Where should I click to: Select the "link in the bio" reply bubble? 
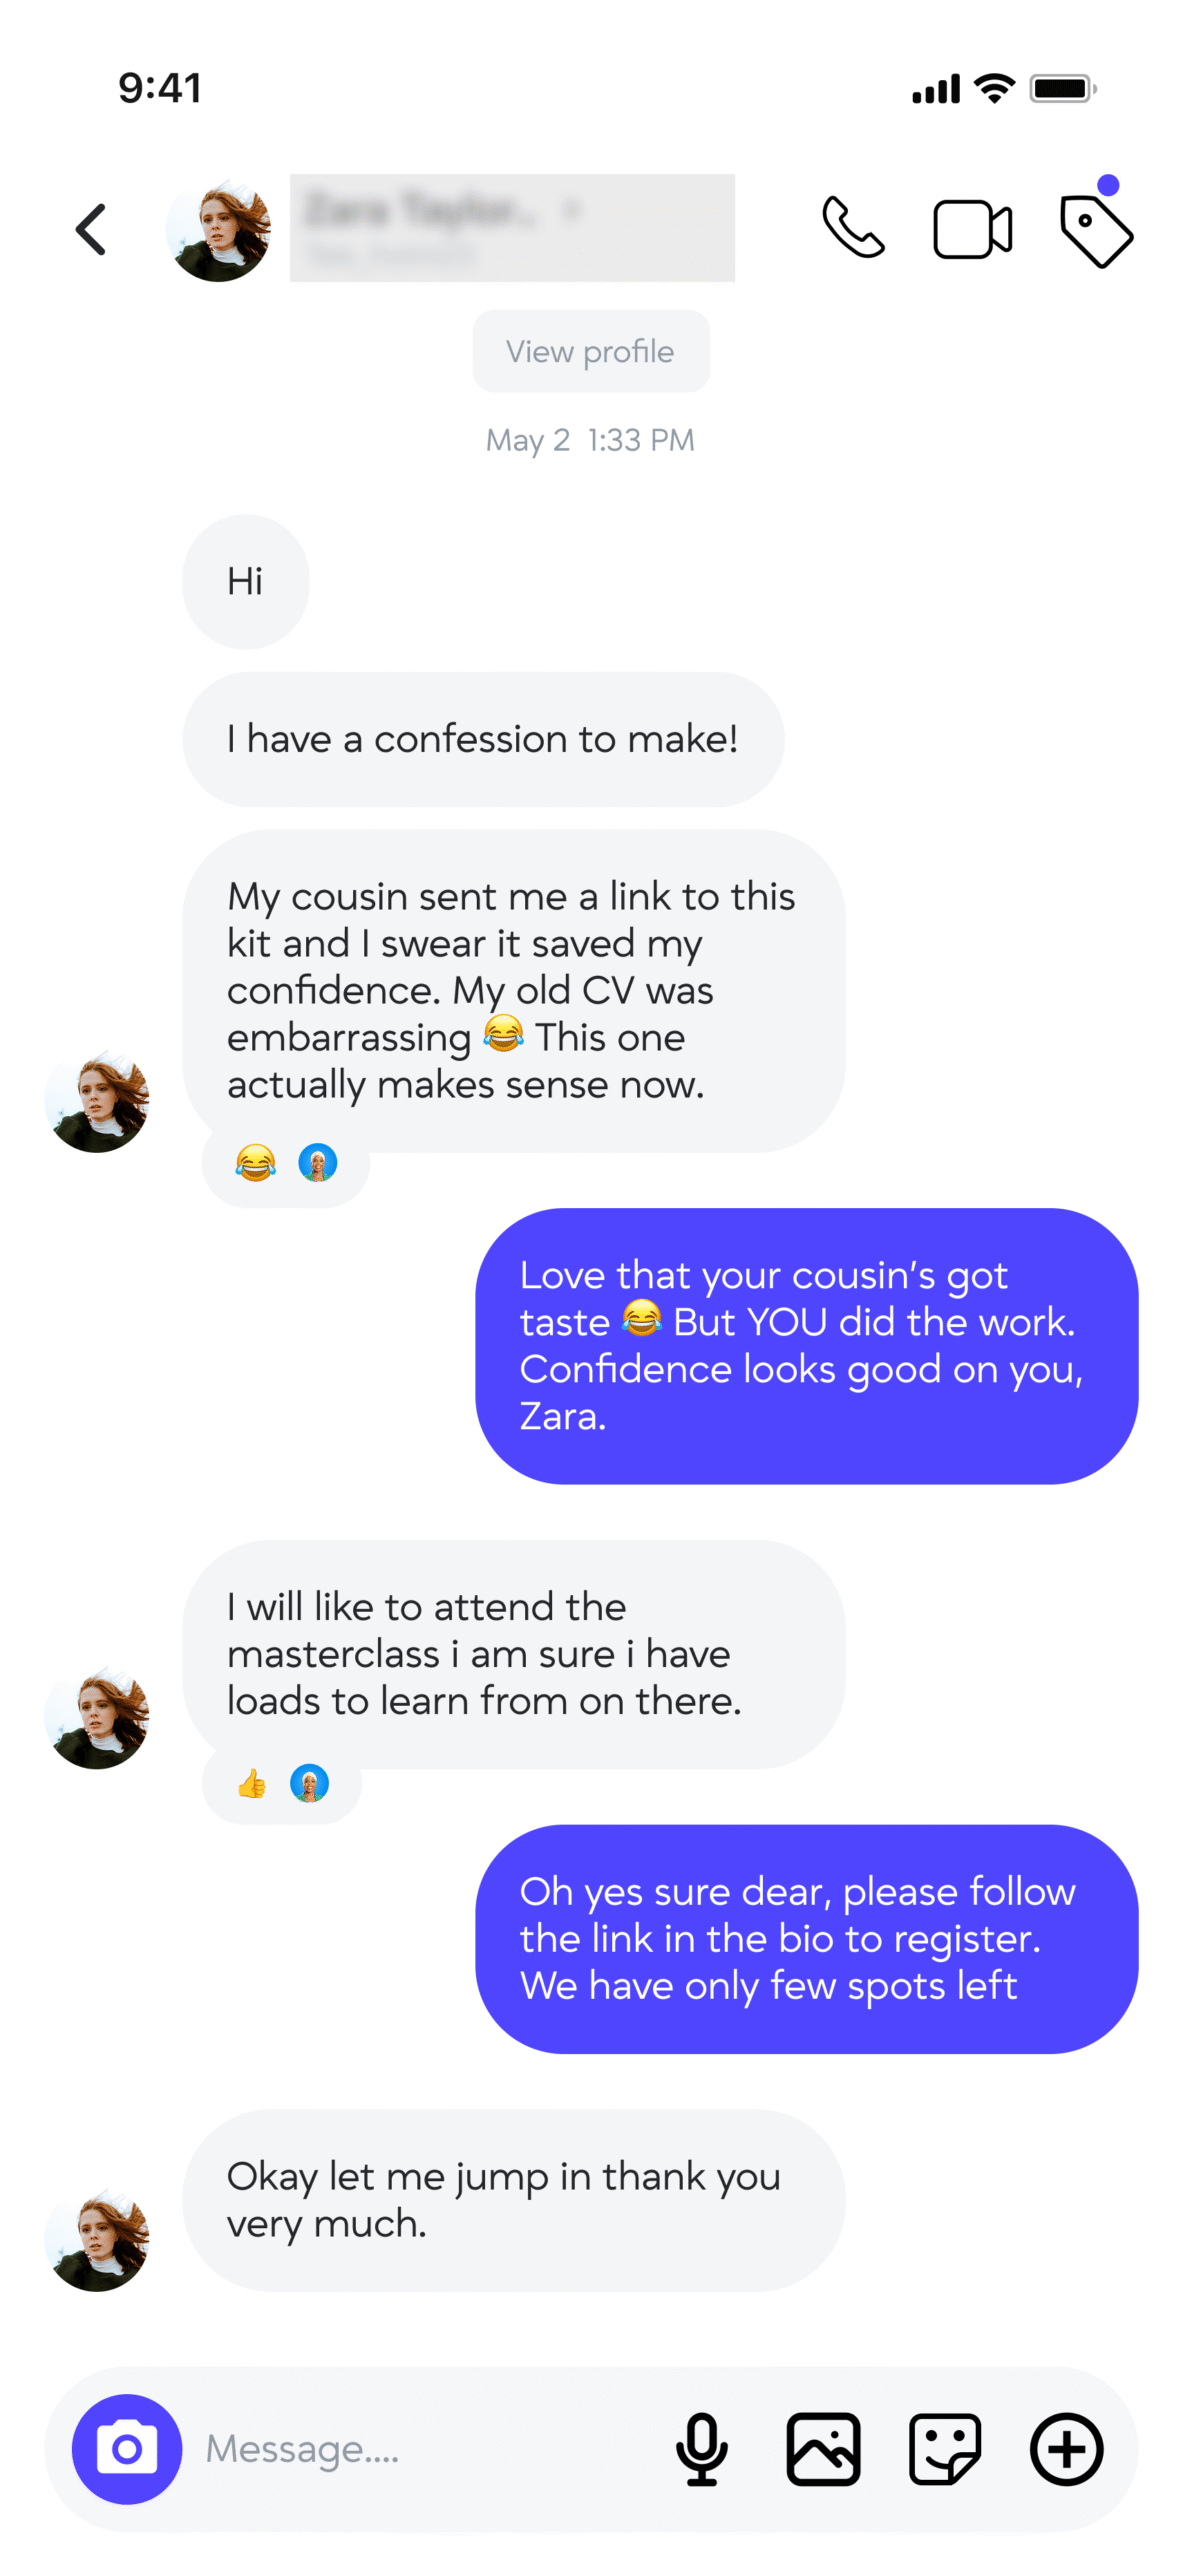click(805, 1937)
